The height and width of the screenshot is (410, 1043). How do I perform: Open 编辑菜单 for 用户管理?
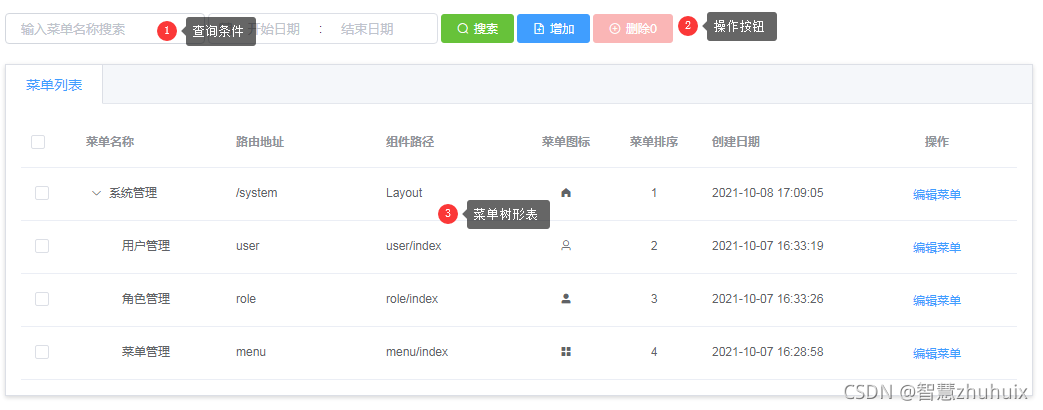point(937,248)
